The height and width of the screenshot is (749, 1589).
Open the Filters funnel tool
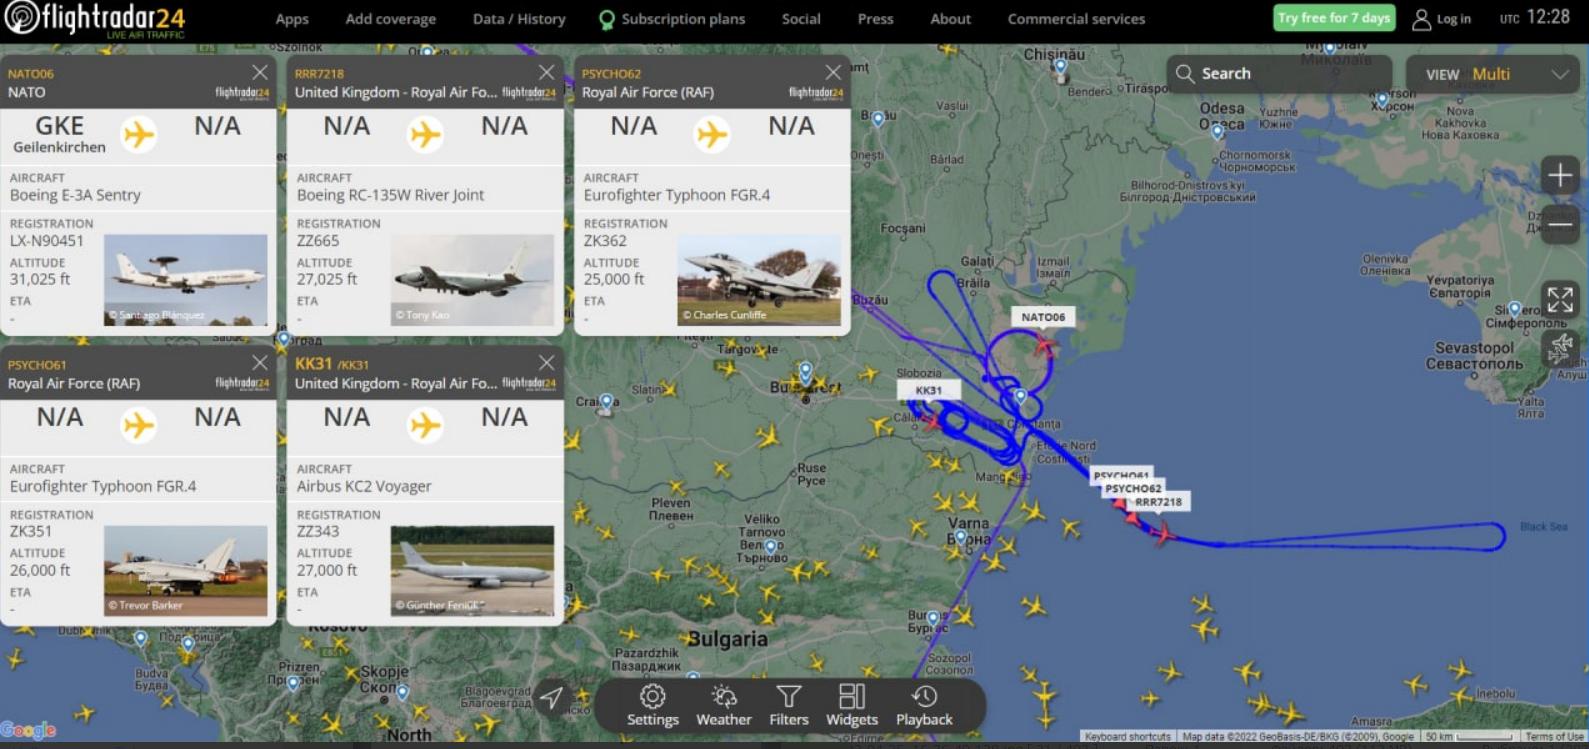point(788,705)
